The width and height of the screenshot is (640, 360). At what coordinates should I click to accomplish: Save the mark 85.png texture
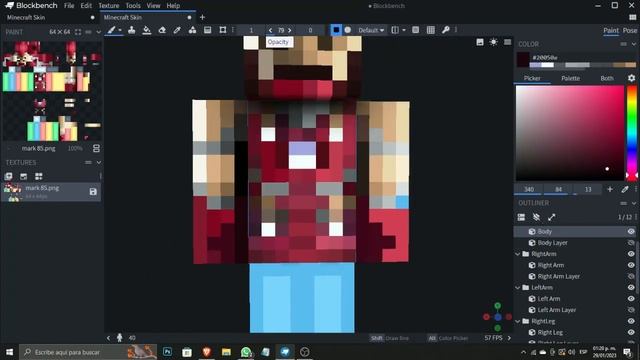[93, 192]
